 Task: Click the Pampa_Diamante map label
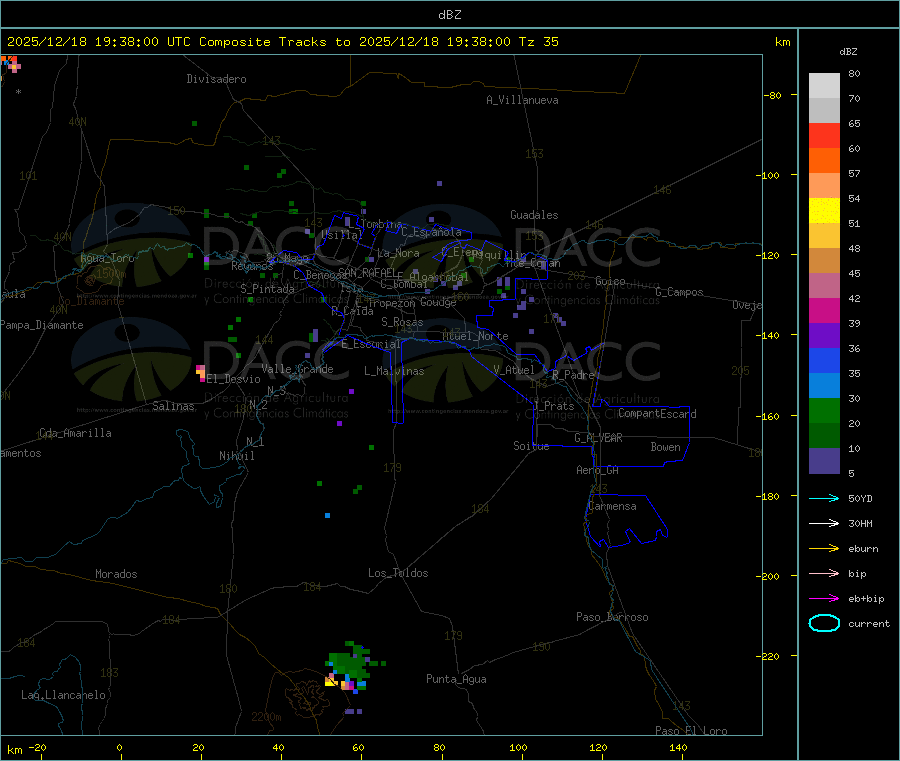pyautogui.click(x=42, y=325)
